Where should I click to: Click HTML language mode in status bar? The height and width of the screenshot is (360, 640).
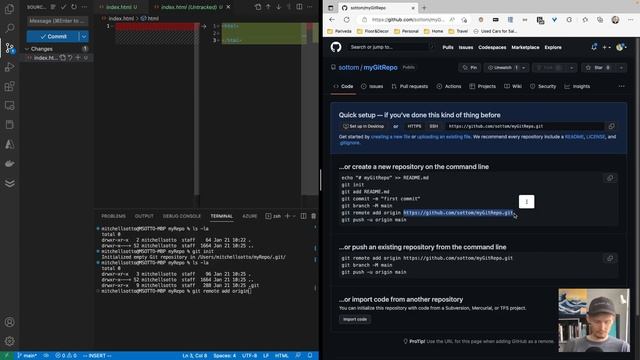[281, 356]
